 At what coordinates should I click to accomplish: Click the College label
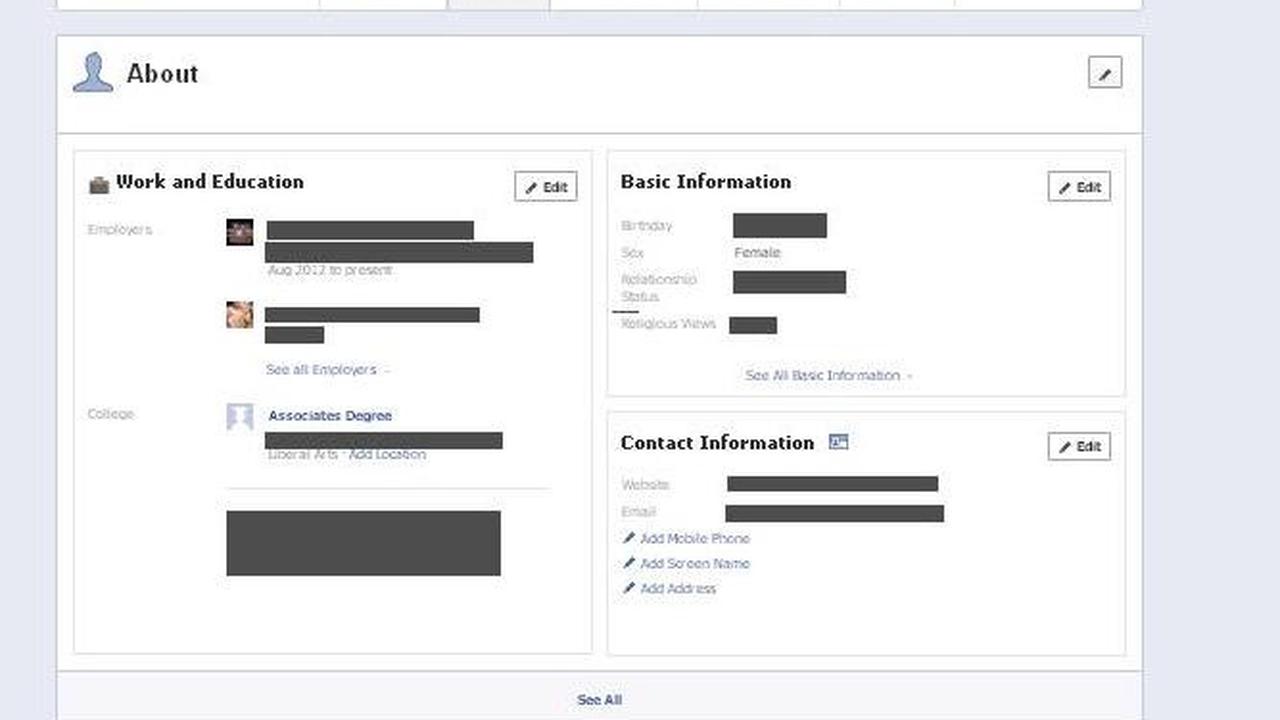(110, 414)
